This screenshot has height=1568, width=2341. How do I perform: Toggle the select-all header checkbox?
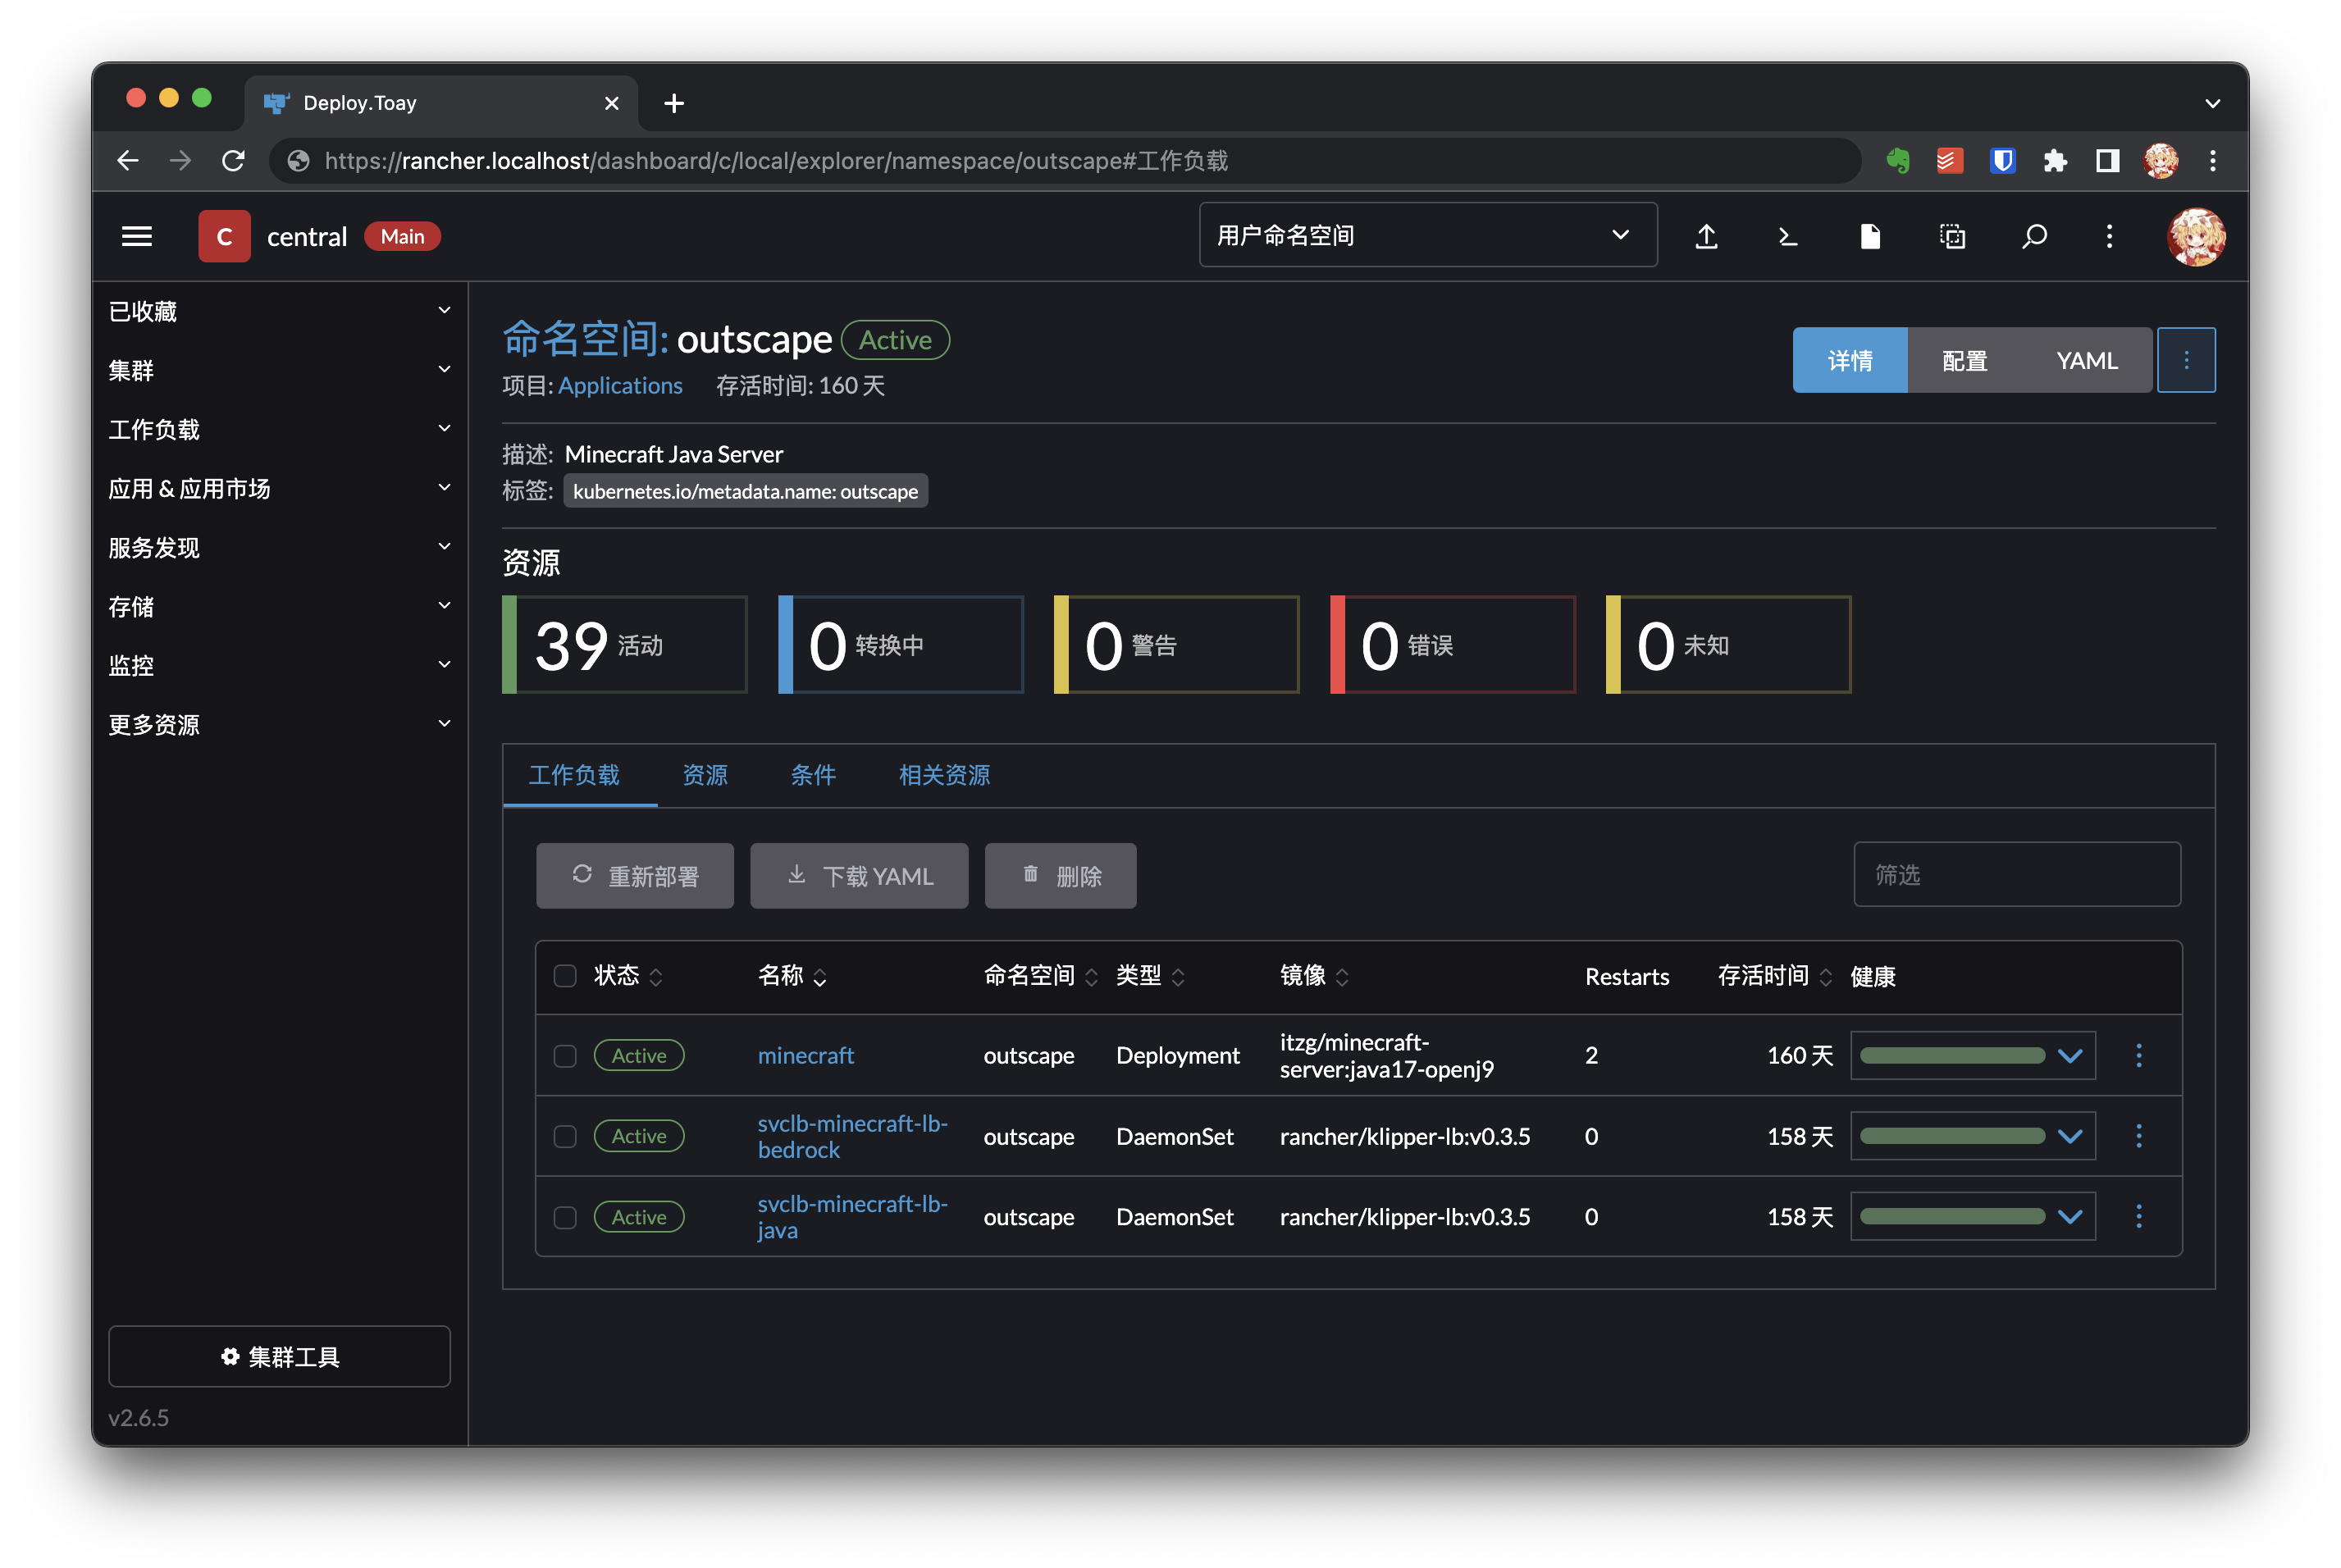[565, 976]
